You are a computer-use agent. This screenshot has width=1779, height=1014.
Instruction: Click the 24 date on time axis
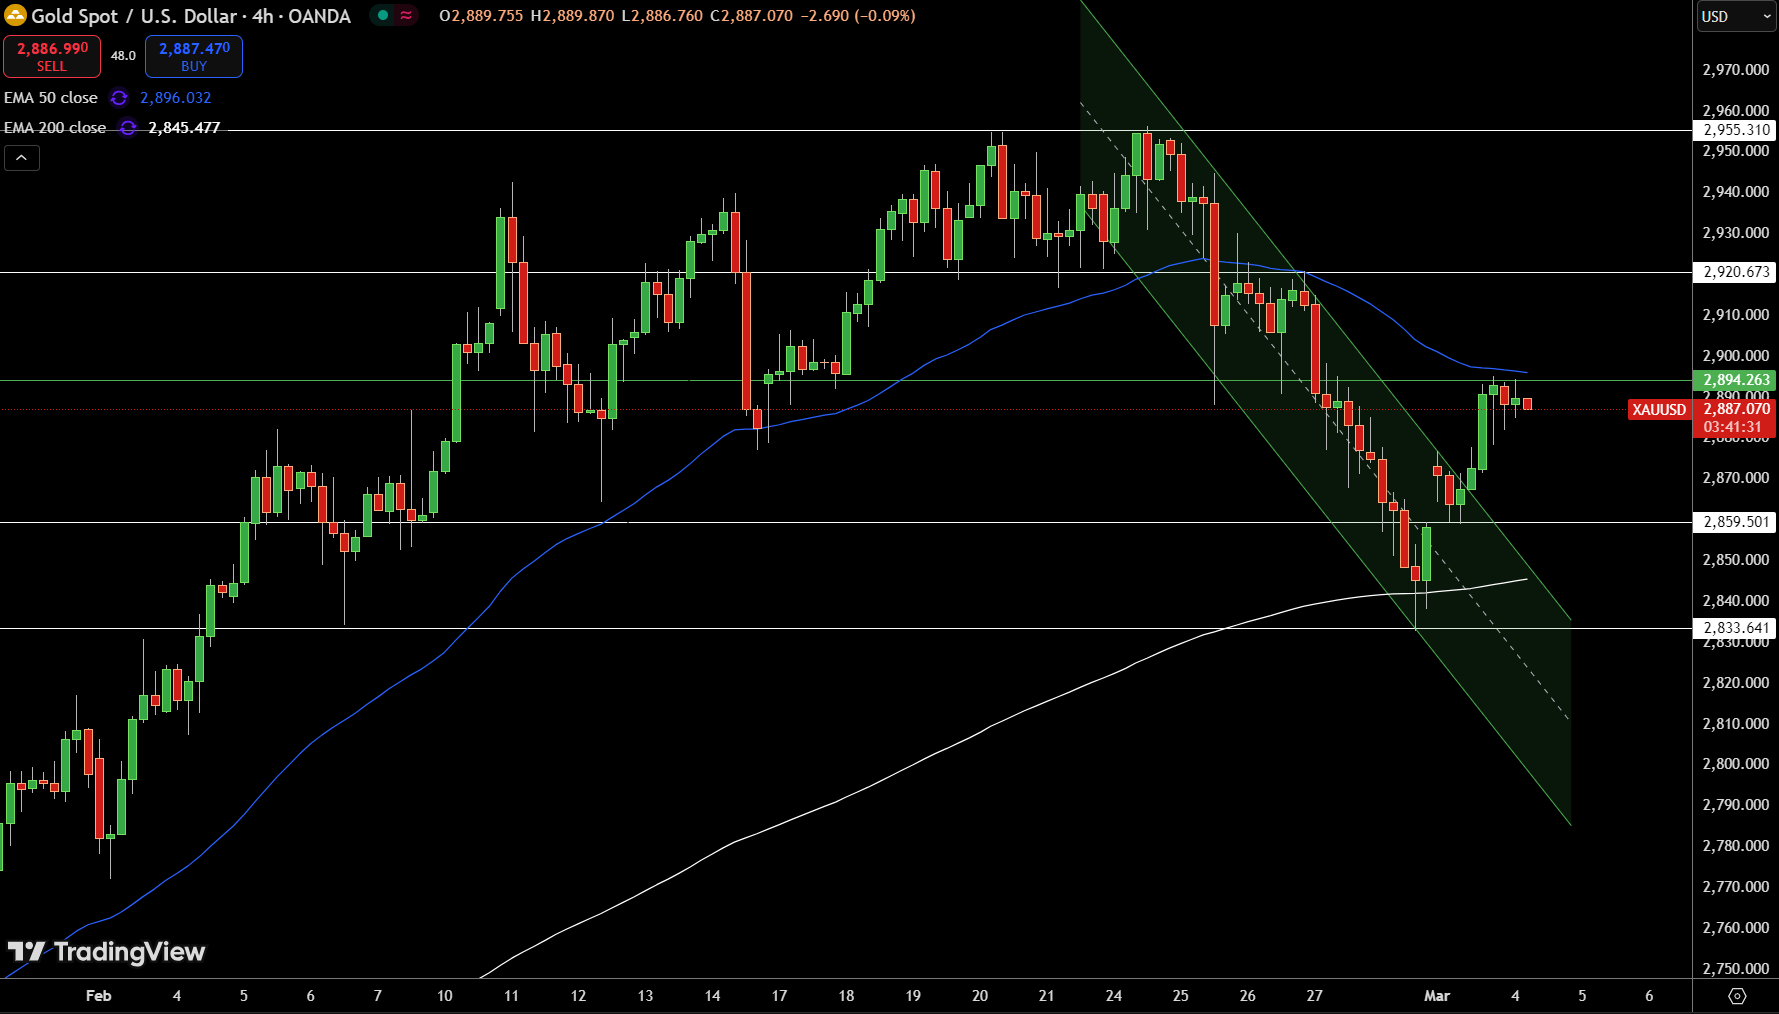(x=1114, y=996)
